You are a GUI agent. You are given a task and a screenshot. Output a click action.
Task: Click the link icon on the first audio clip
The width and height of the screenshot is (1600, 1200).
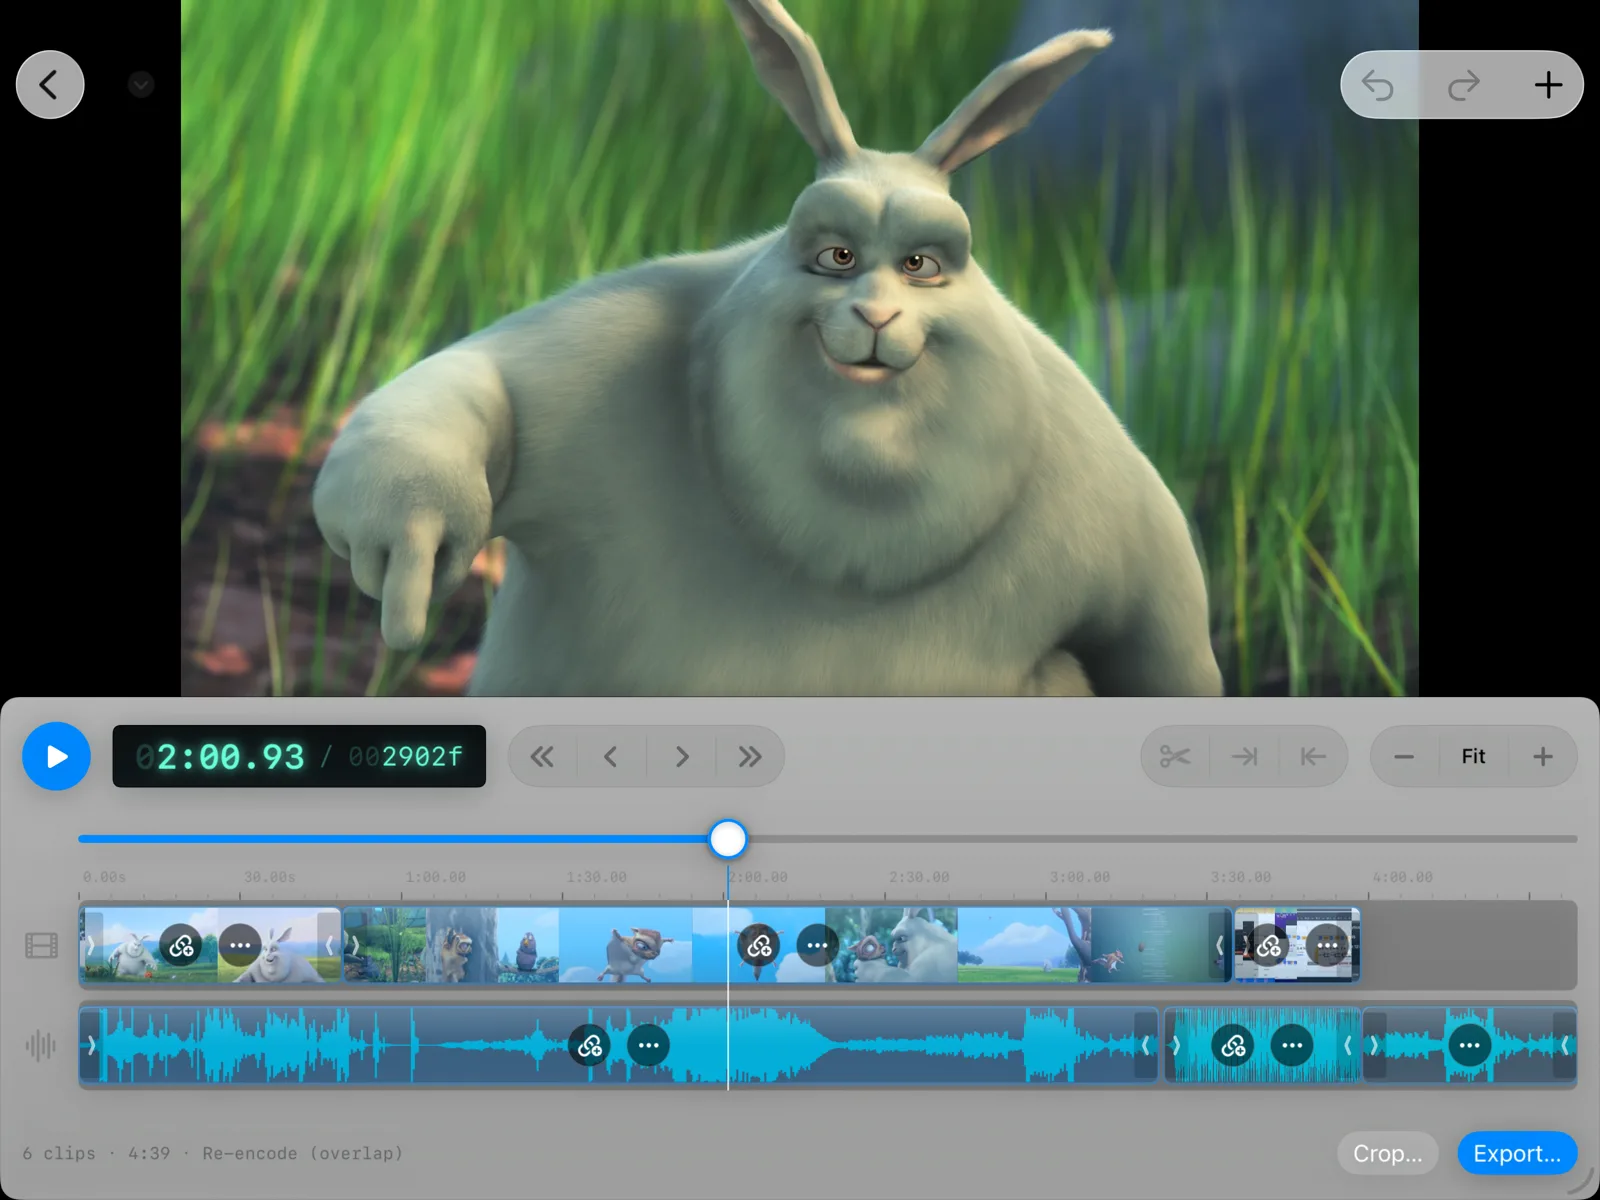(x=590, y=1046)
